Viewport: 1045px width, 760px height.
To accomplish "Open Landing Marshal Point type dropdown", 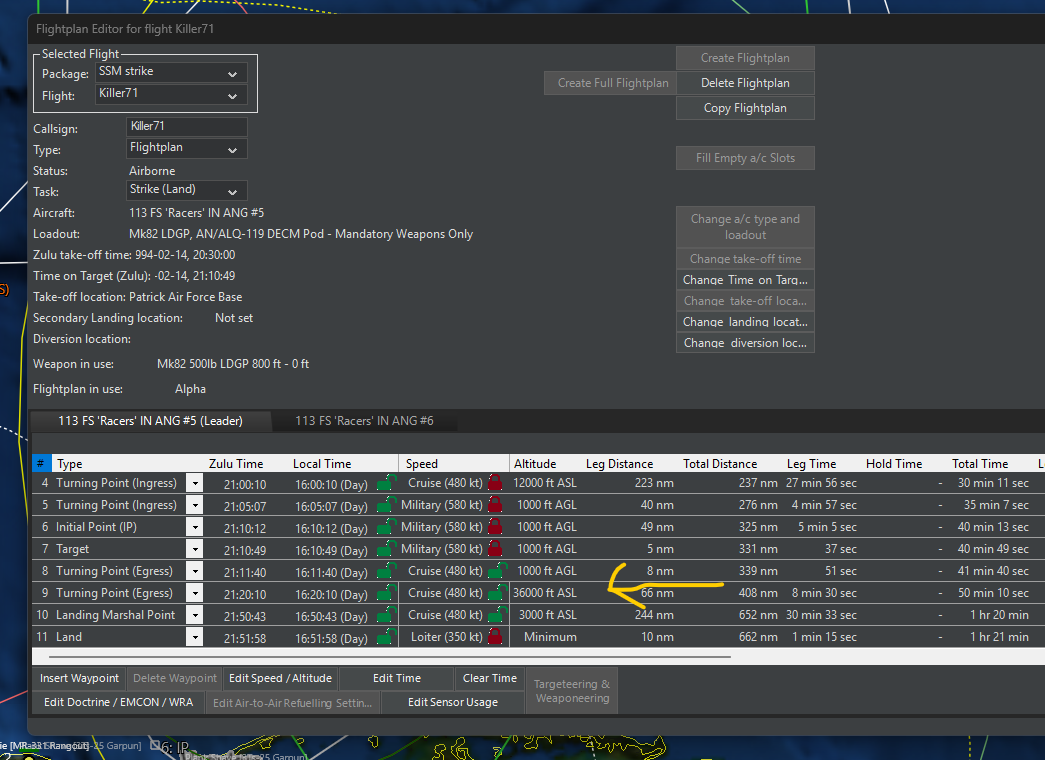I will coord(195,615).
